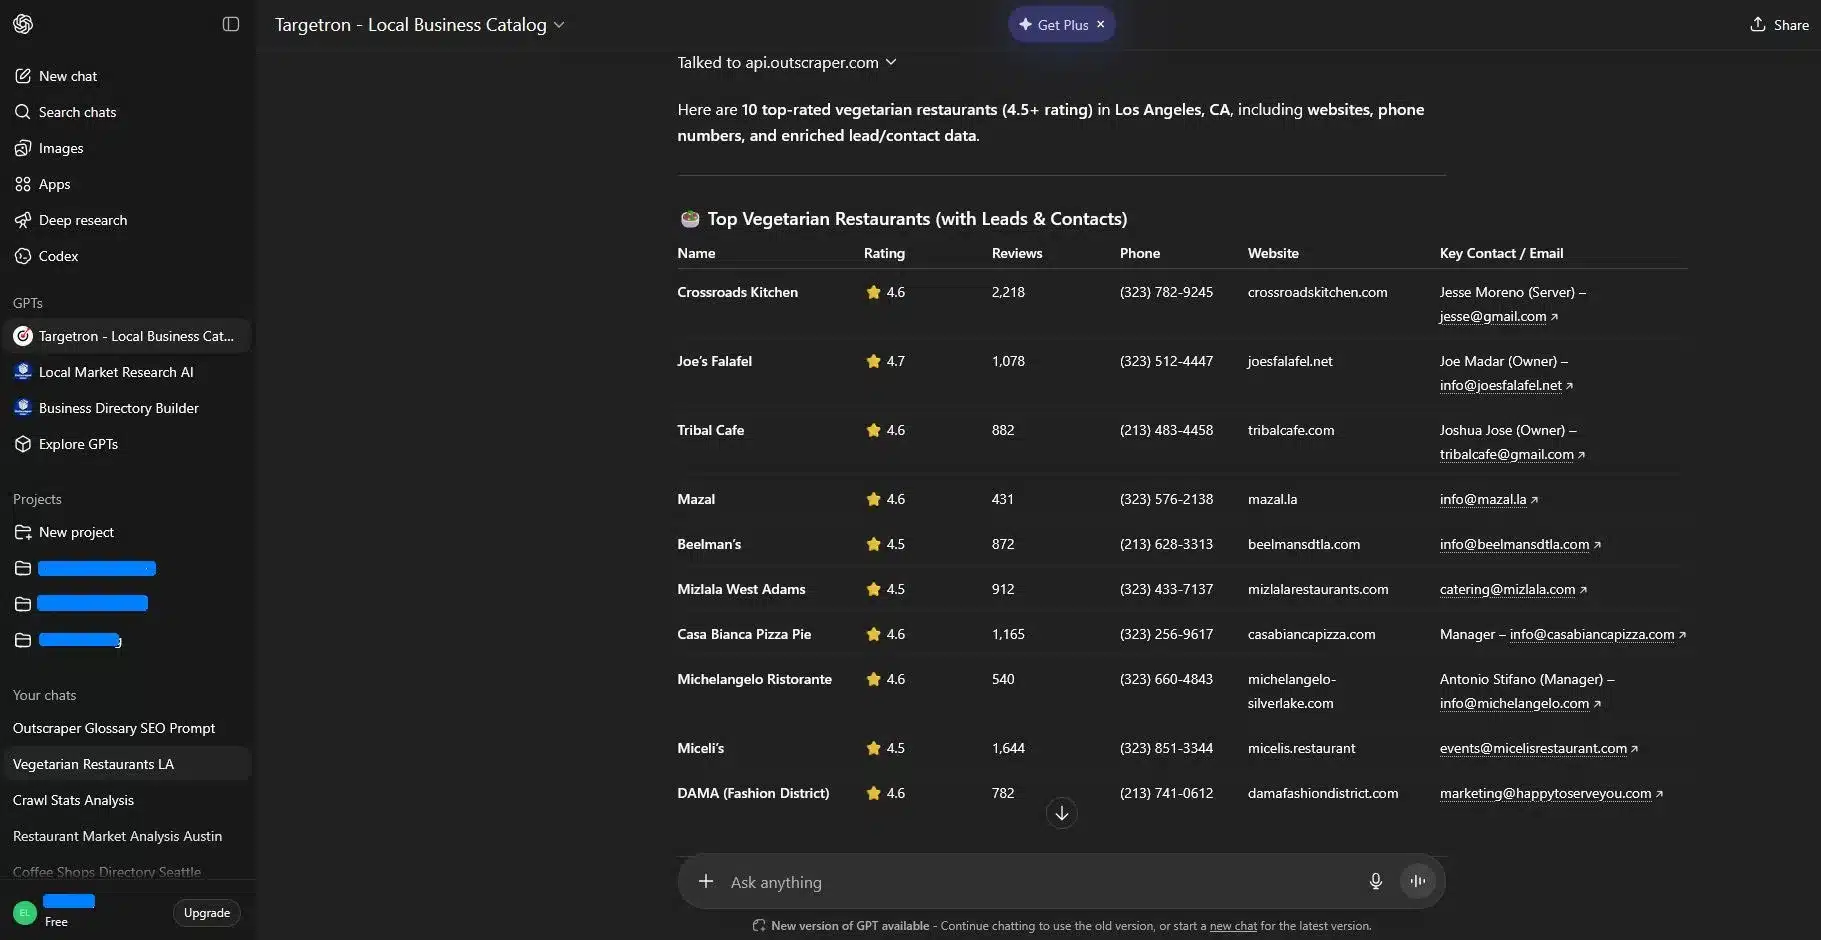Start voice mode with waveform button
The width and height of the screenshot is (1821, 940).
pyautogui.click(x=1417, y=881)
